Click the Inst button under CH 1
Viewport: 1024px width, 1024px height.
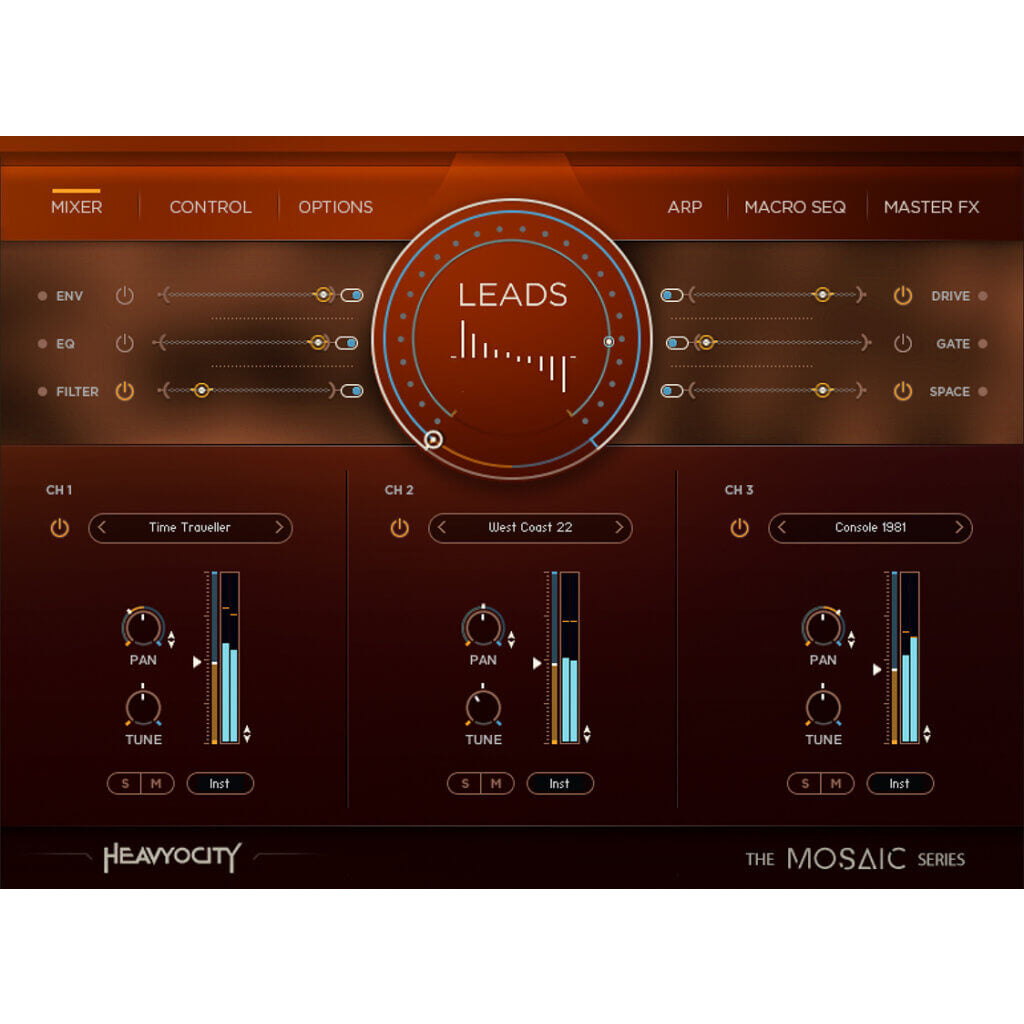tap(220, 783)
